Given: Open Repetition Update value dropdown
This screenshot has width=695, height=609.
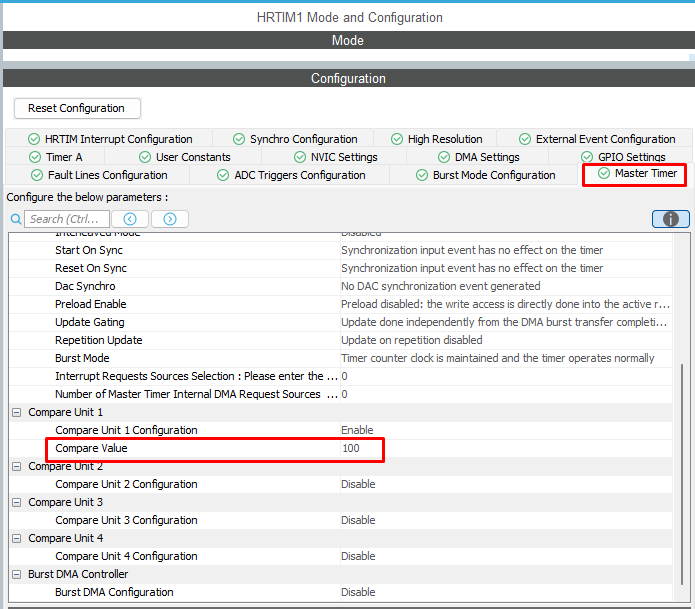Looking at the screenshot, I should coord(506,340).
